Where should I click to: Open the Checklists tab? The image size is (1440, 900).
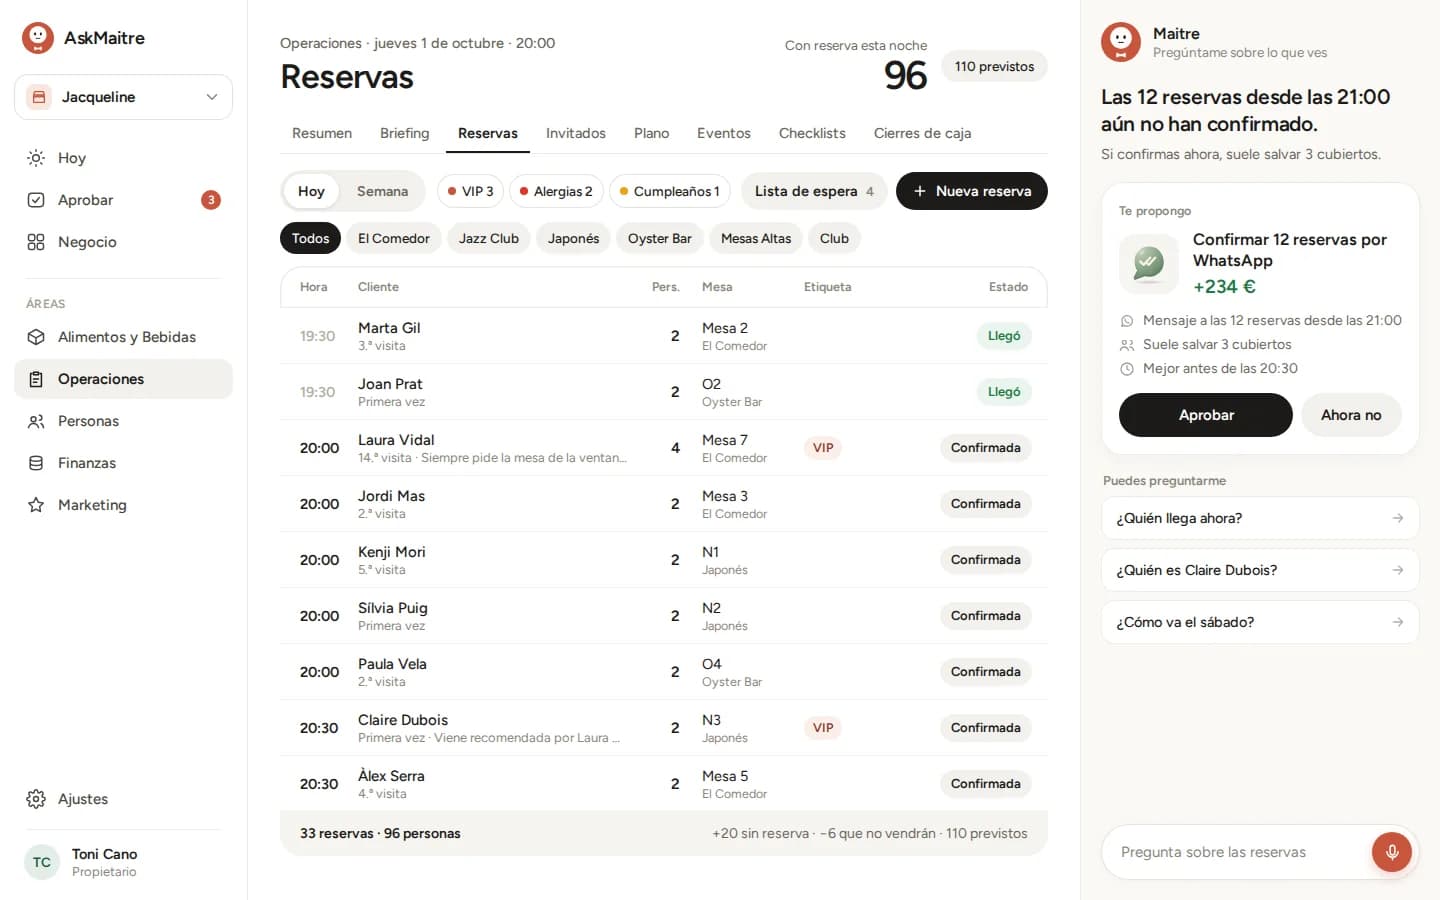coord(812,133)
